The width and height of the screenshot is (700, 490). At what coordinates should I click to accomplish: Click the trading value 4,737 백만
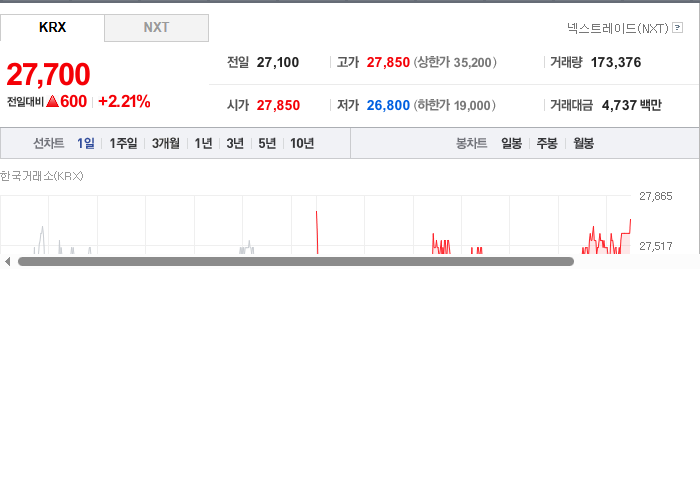tap(631, 105)
